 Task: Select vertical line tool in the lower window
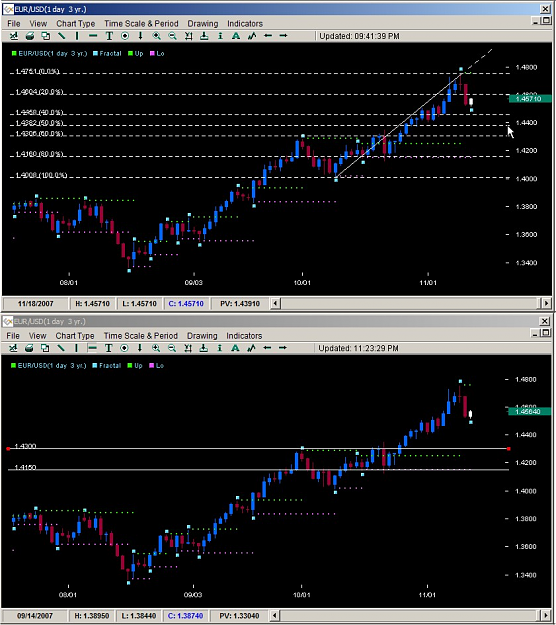(x=76, y=348)
